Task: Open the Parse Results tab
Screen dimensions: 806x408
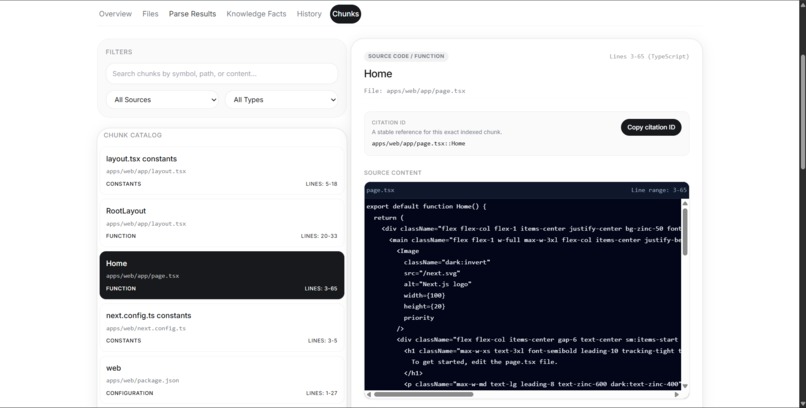Action: coord(192,14)
